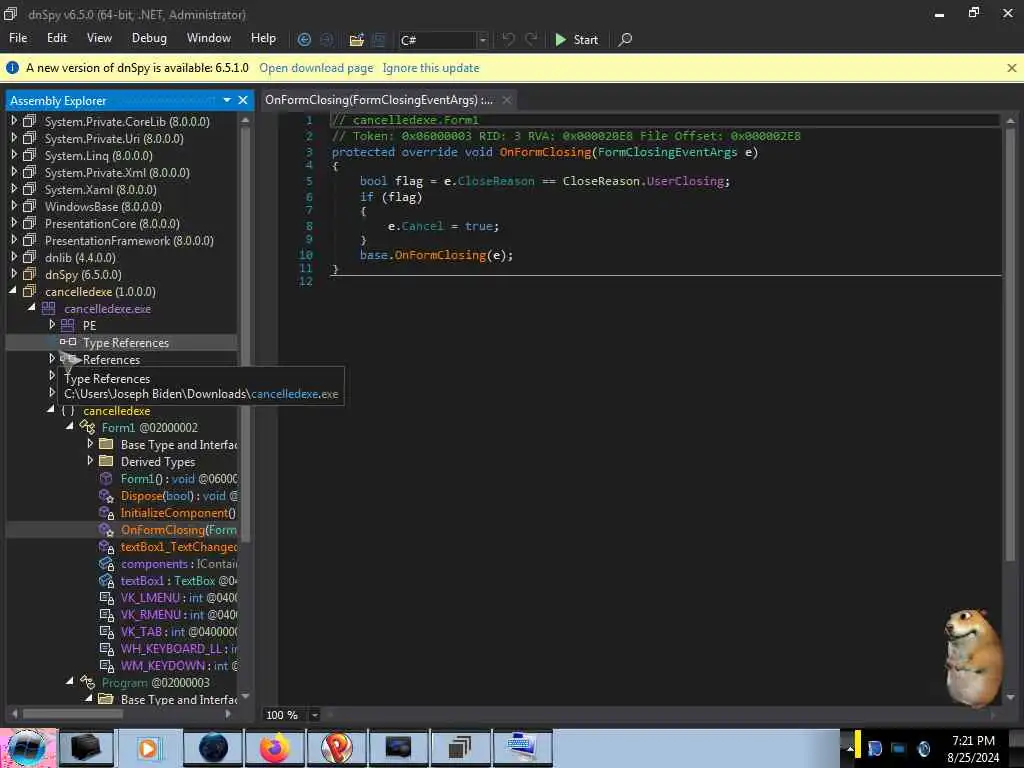Select the OnFormClosing document tab
The height and width of the screenshot is (768, 1024).
379,100
